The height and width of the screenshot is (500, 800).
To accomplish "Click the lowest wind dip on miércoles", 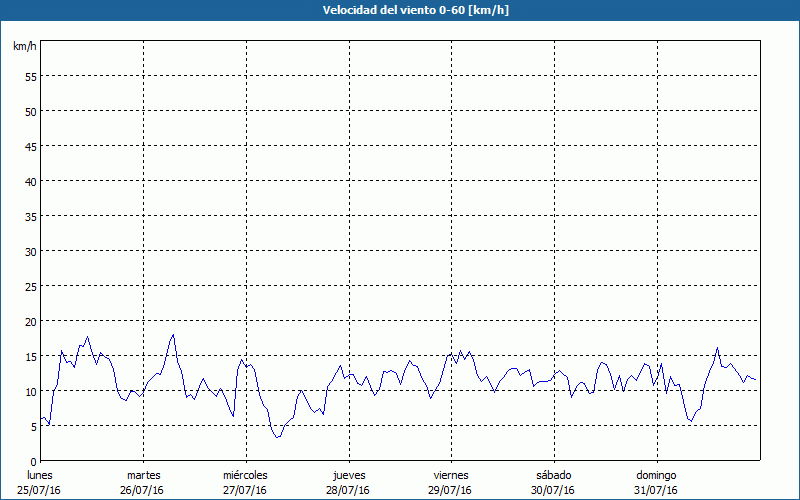I will pyautogui.click(x=278, y=437).
